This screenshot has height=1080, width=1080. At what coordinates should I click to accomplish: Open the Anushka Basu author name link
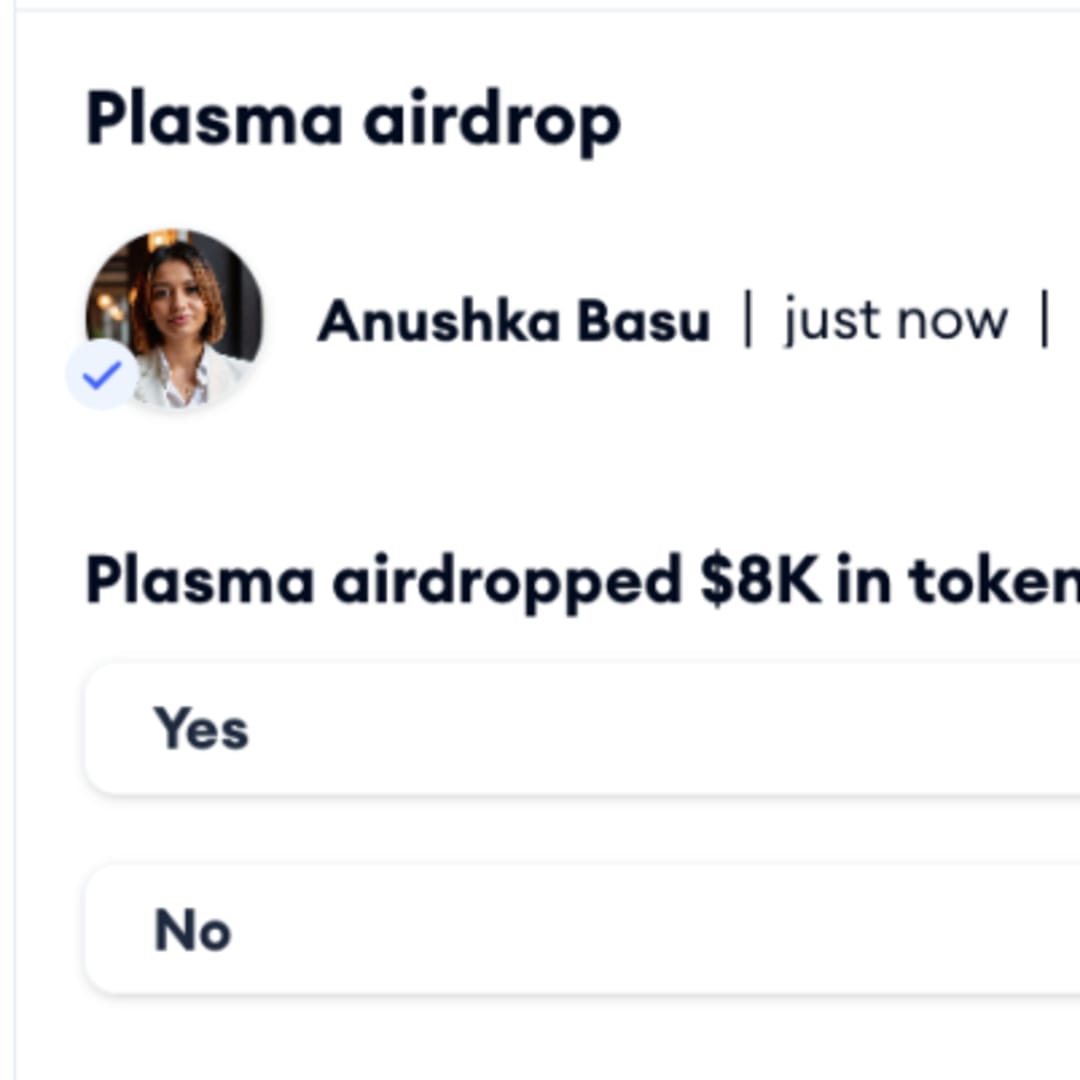(x=514, y=321)
